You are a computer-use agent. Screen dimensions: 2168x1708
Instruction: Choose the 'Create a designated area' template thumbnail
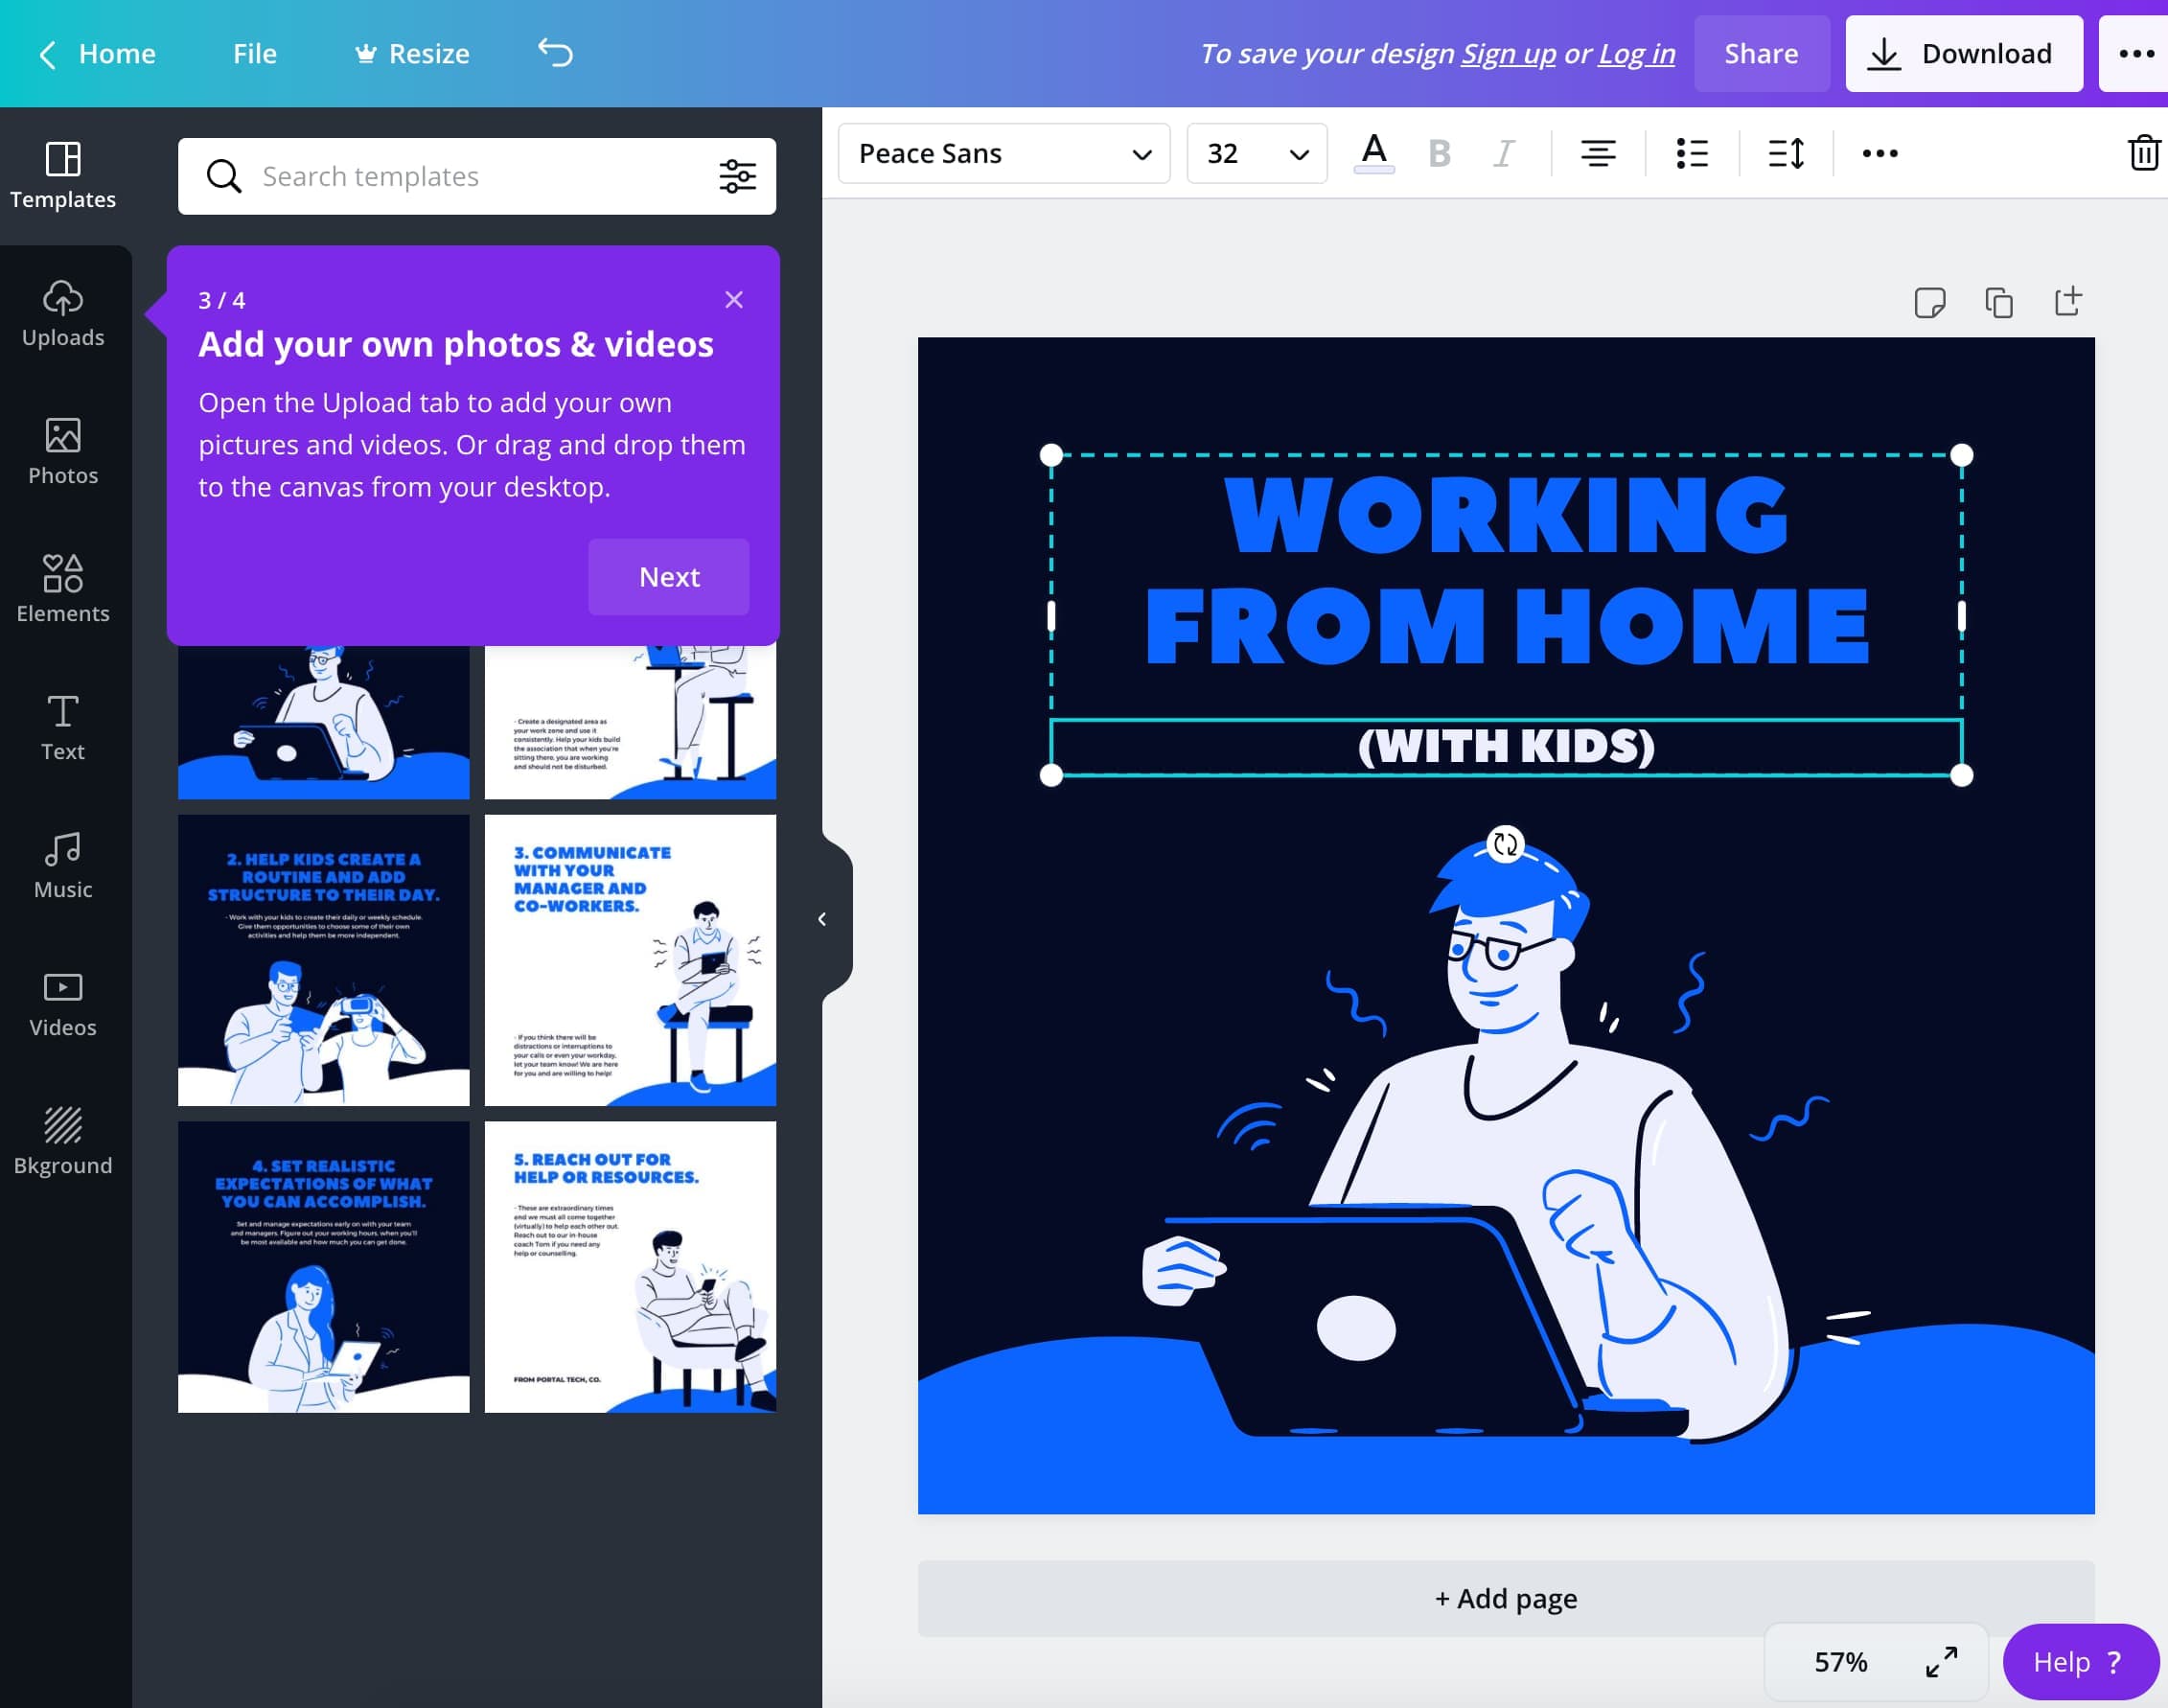[630, 722]
